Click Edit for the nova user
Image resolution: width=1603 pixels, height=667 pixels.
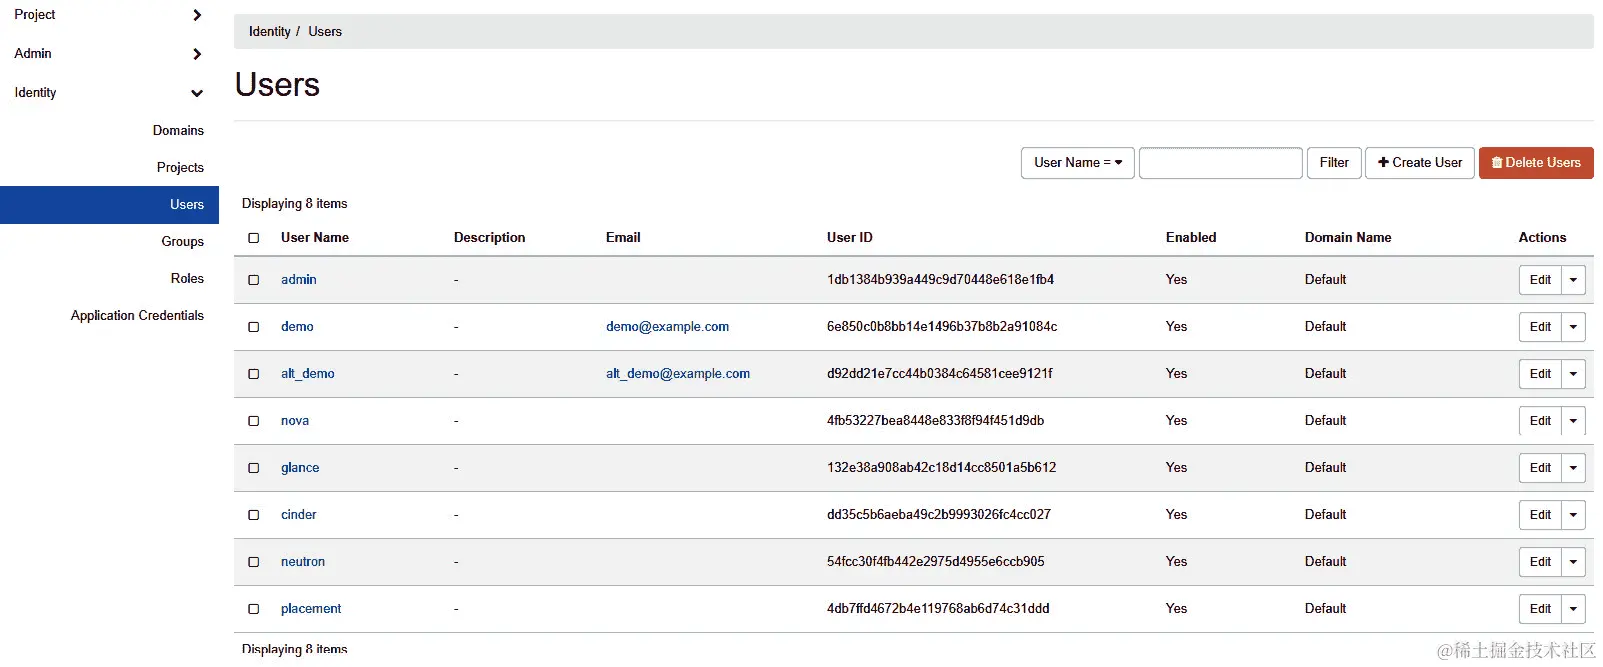click(x=1540, y=421)
